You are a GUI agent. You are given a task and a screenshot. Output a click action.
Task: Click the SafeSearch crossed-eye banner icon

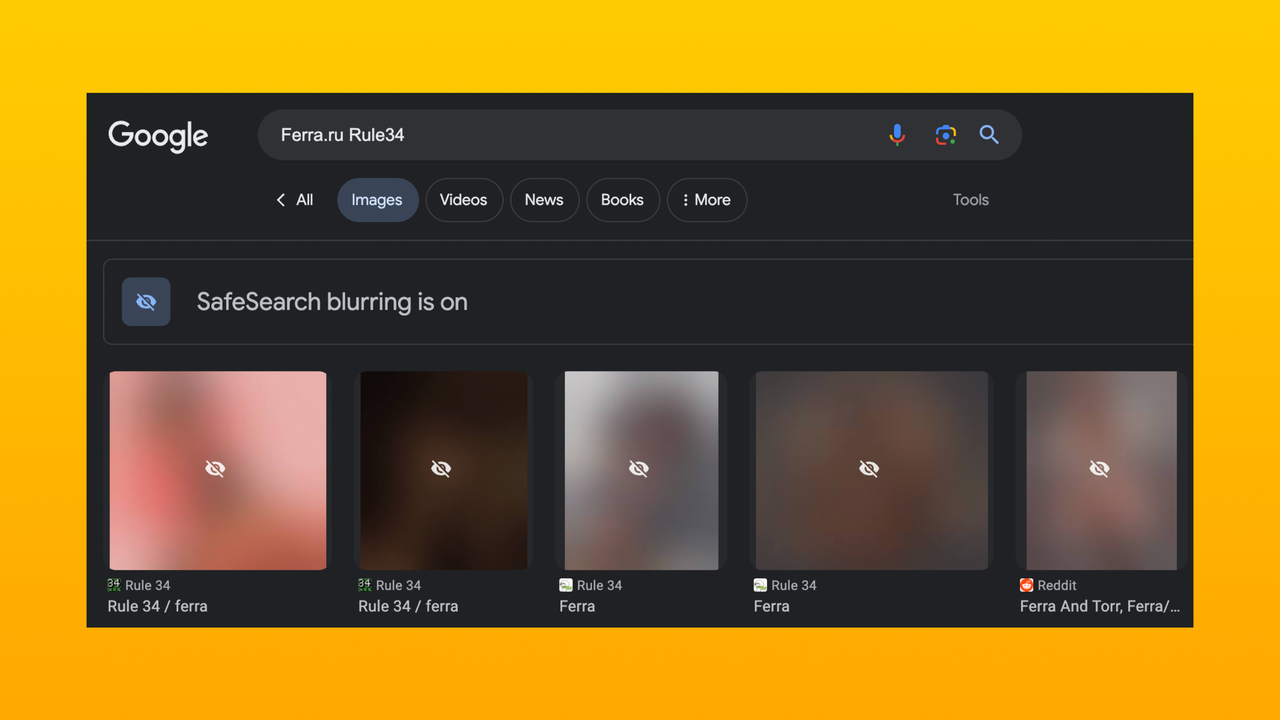146,302
